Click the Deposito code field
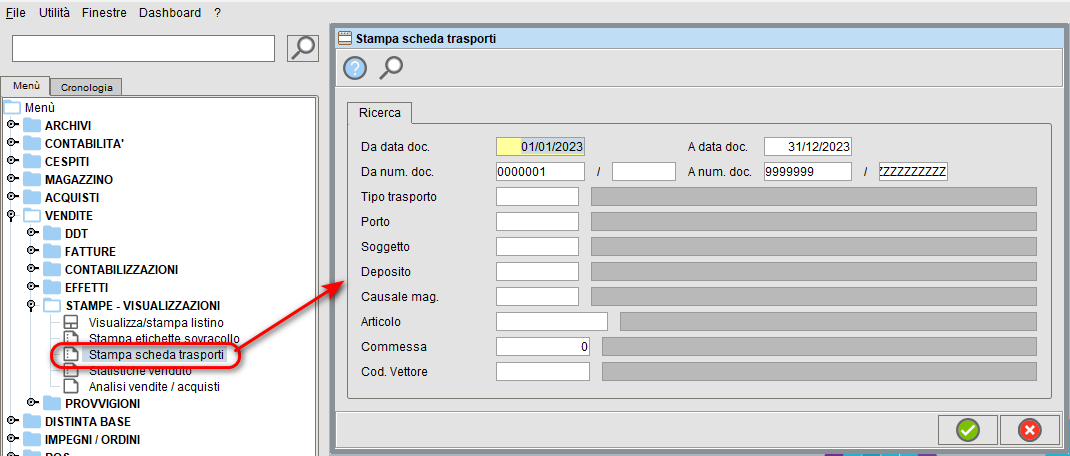The height and width of the screenshot is (456, 1070). (537, 271)
